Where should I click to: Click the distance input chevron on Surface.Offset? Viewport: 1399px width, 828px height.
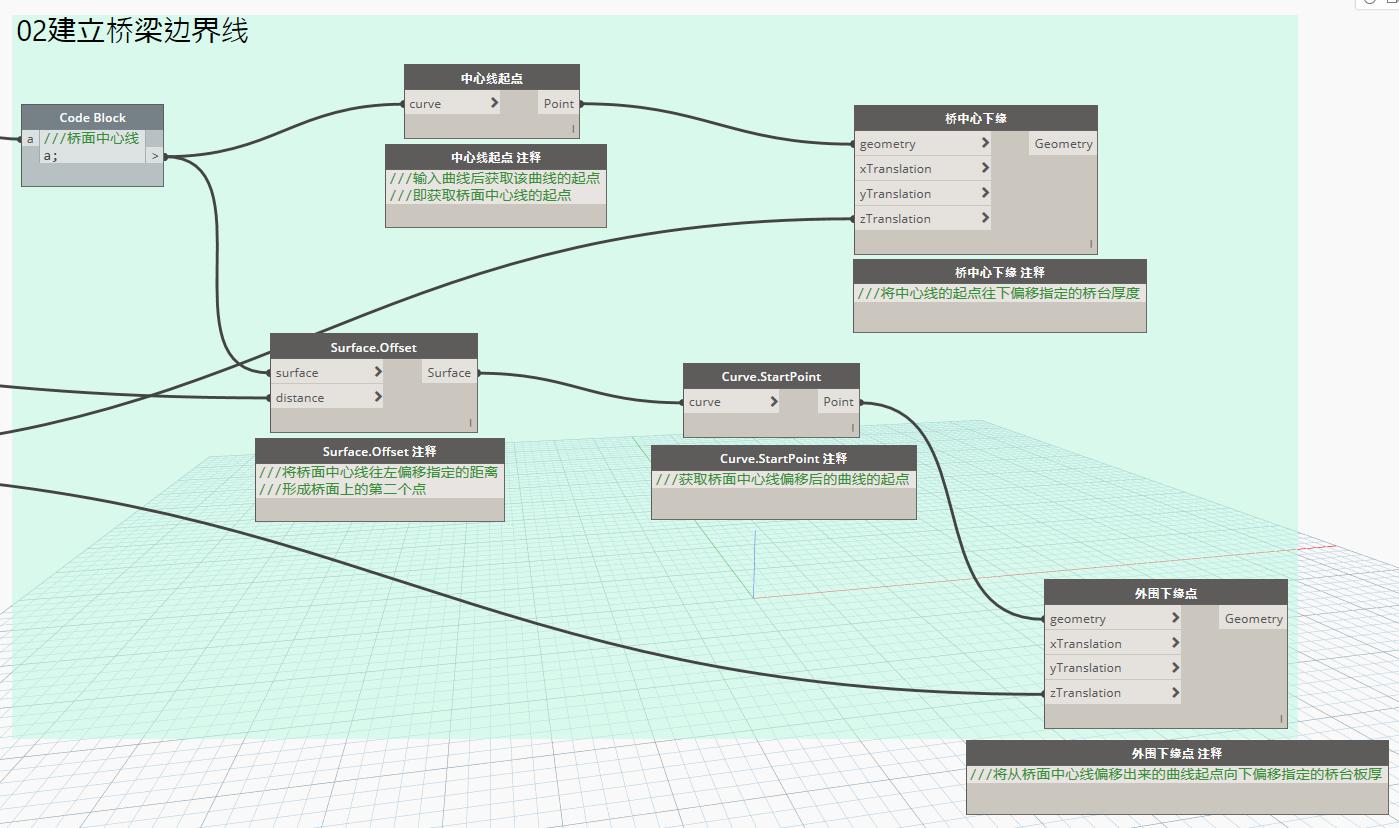[377, 397]
